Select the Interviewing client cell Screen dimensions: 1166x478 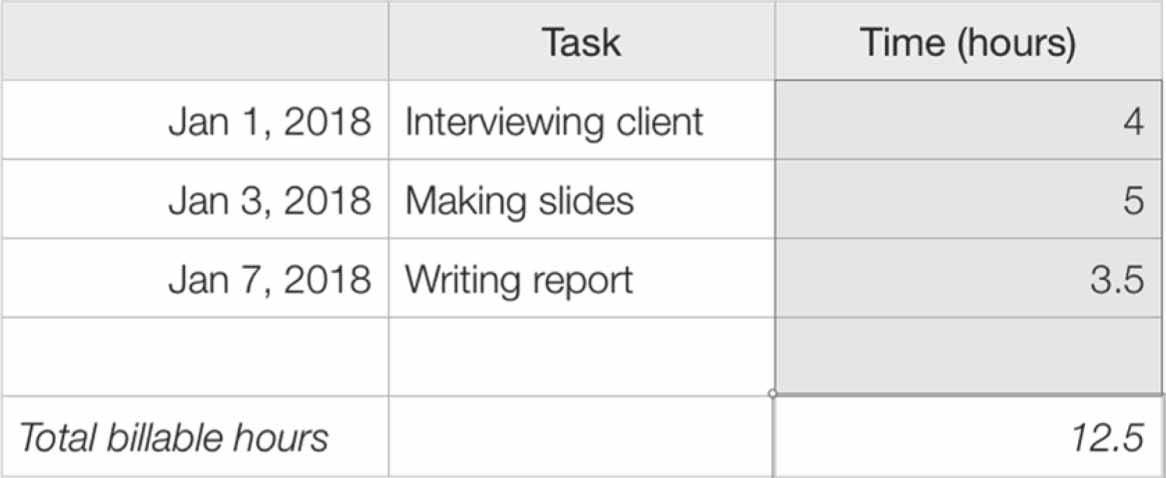[x=581, y=121]
